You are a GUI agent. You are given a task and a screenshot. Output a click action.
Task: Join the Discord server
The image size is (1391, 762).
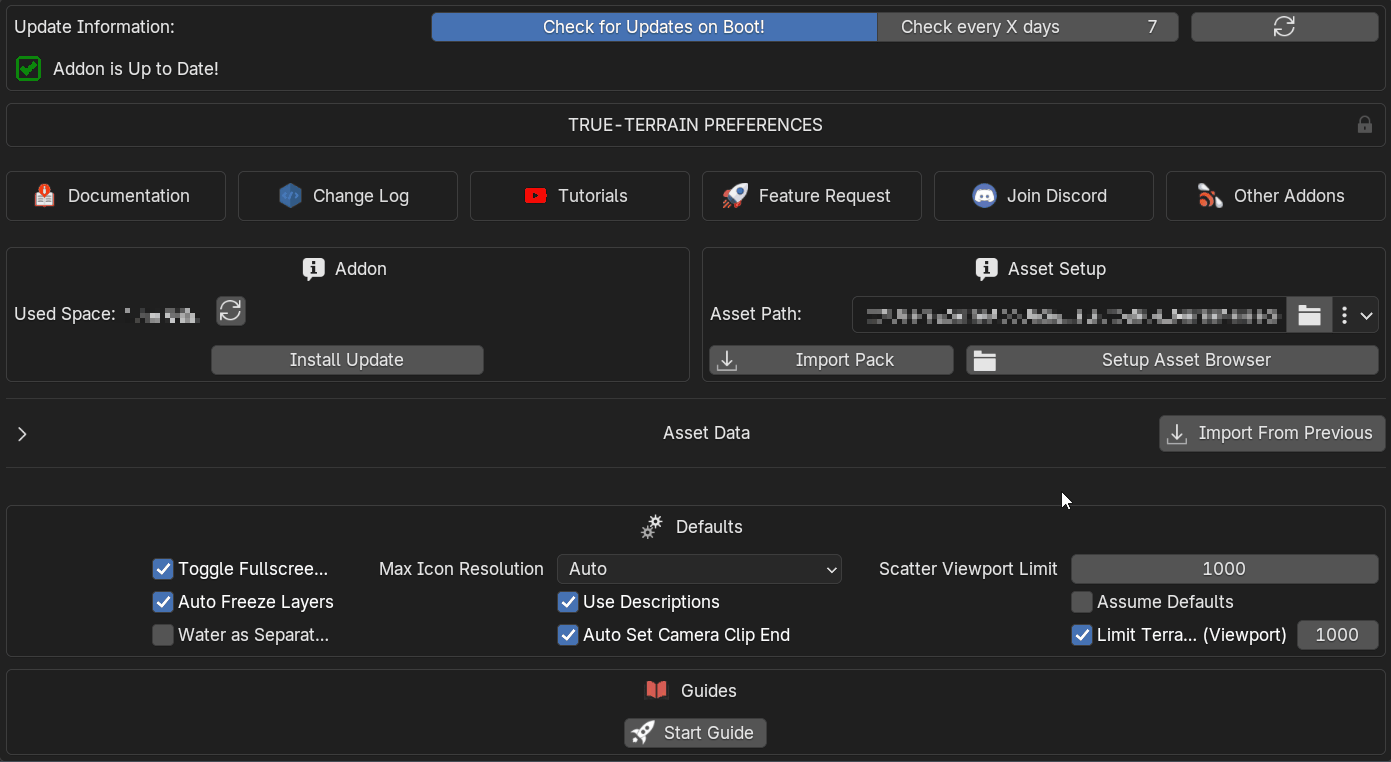pos(1043,196)
